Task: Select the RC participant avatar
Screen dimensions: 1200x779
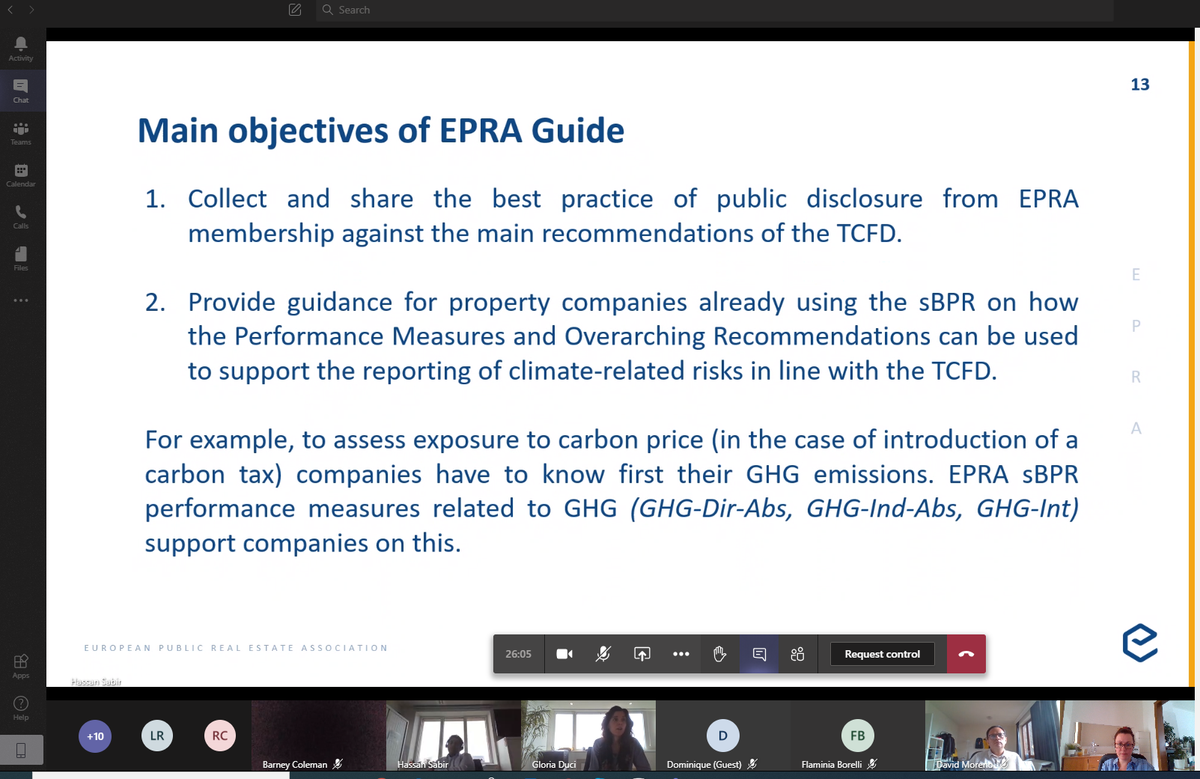Action: 219,736
